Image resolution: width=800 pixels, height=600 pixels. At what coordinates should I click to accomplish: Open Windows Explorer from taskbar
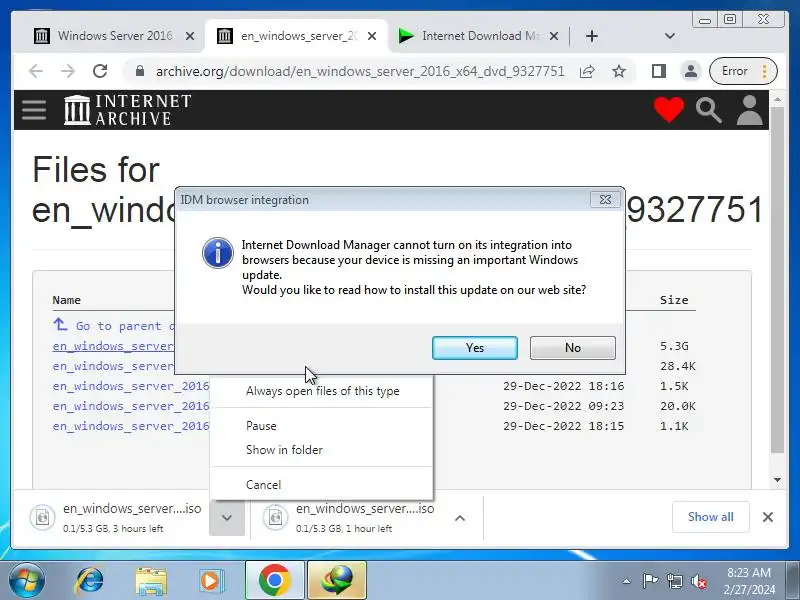(x=151, y=581)
